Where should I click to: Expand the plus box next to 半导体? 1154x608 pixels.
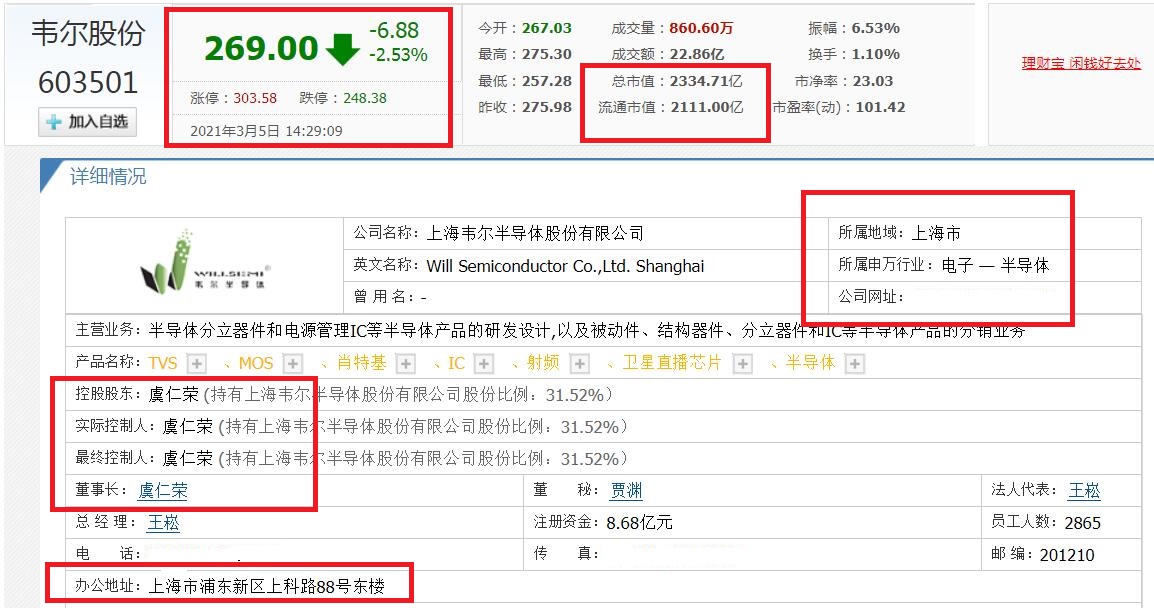pyautogui.click(x=854, y=364)
